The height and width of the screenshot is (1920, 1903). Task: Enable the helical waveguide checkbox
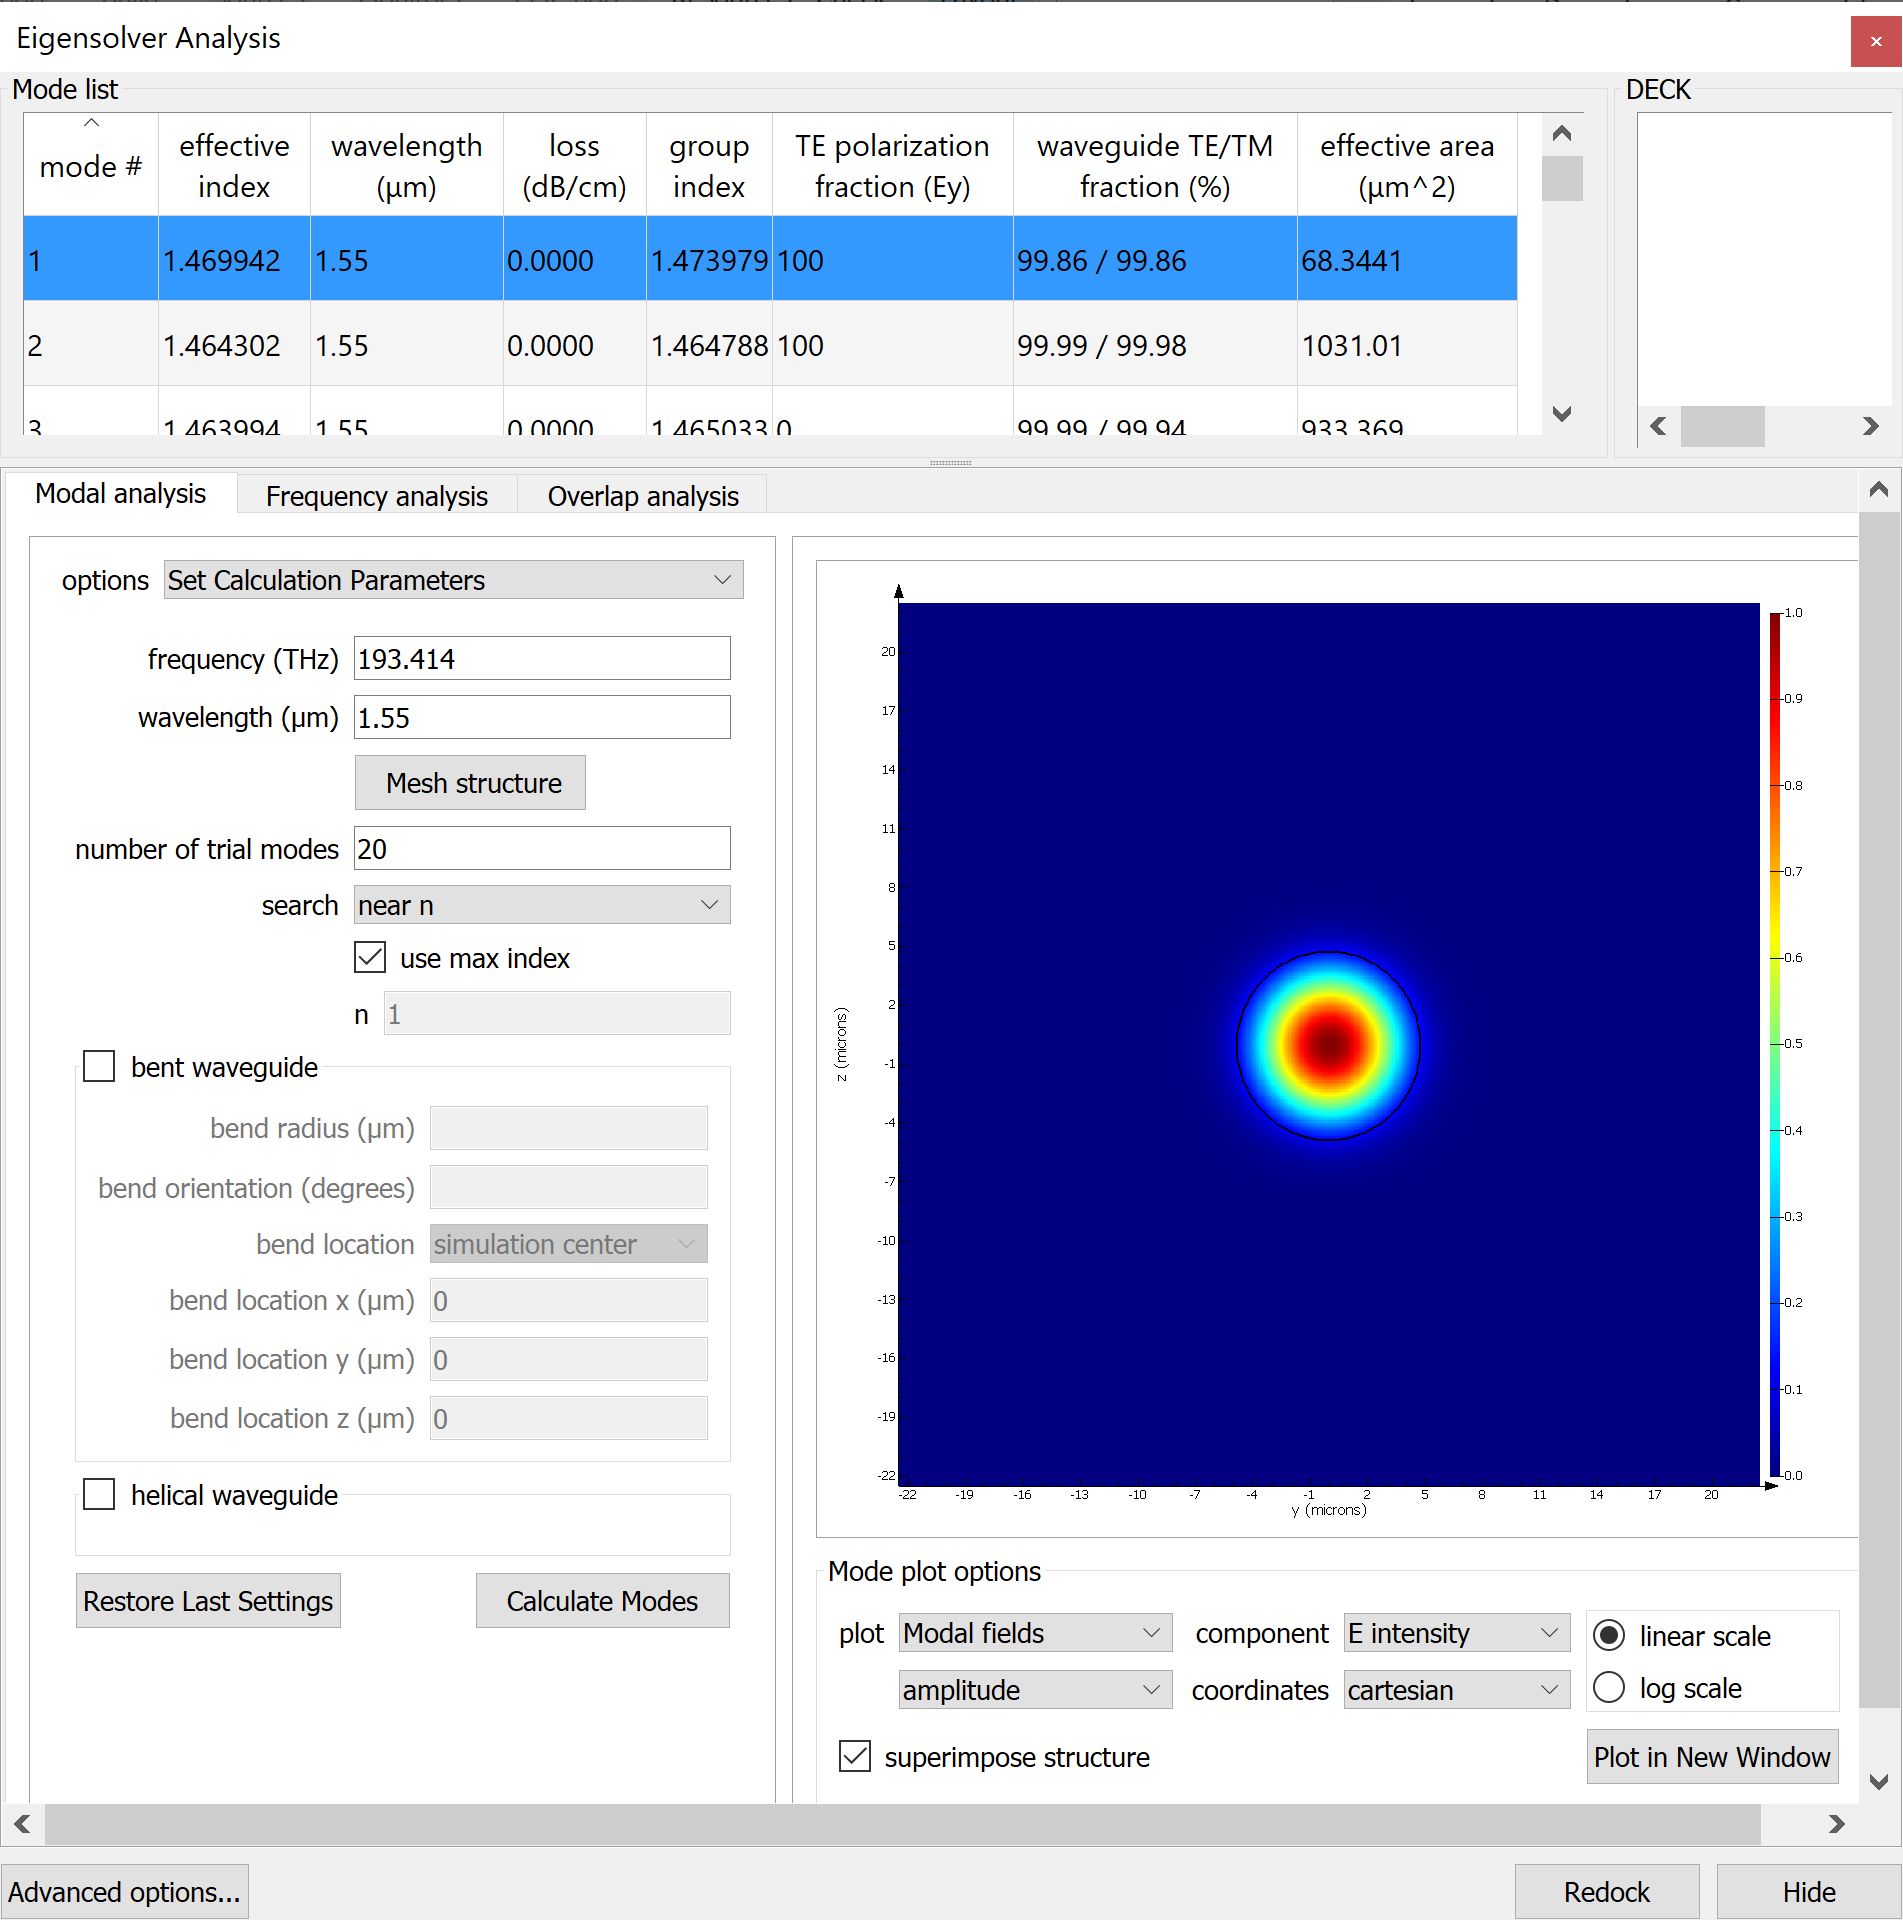(99, 1494)
